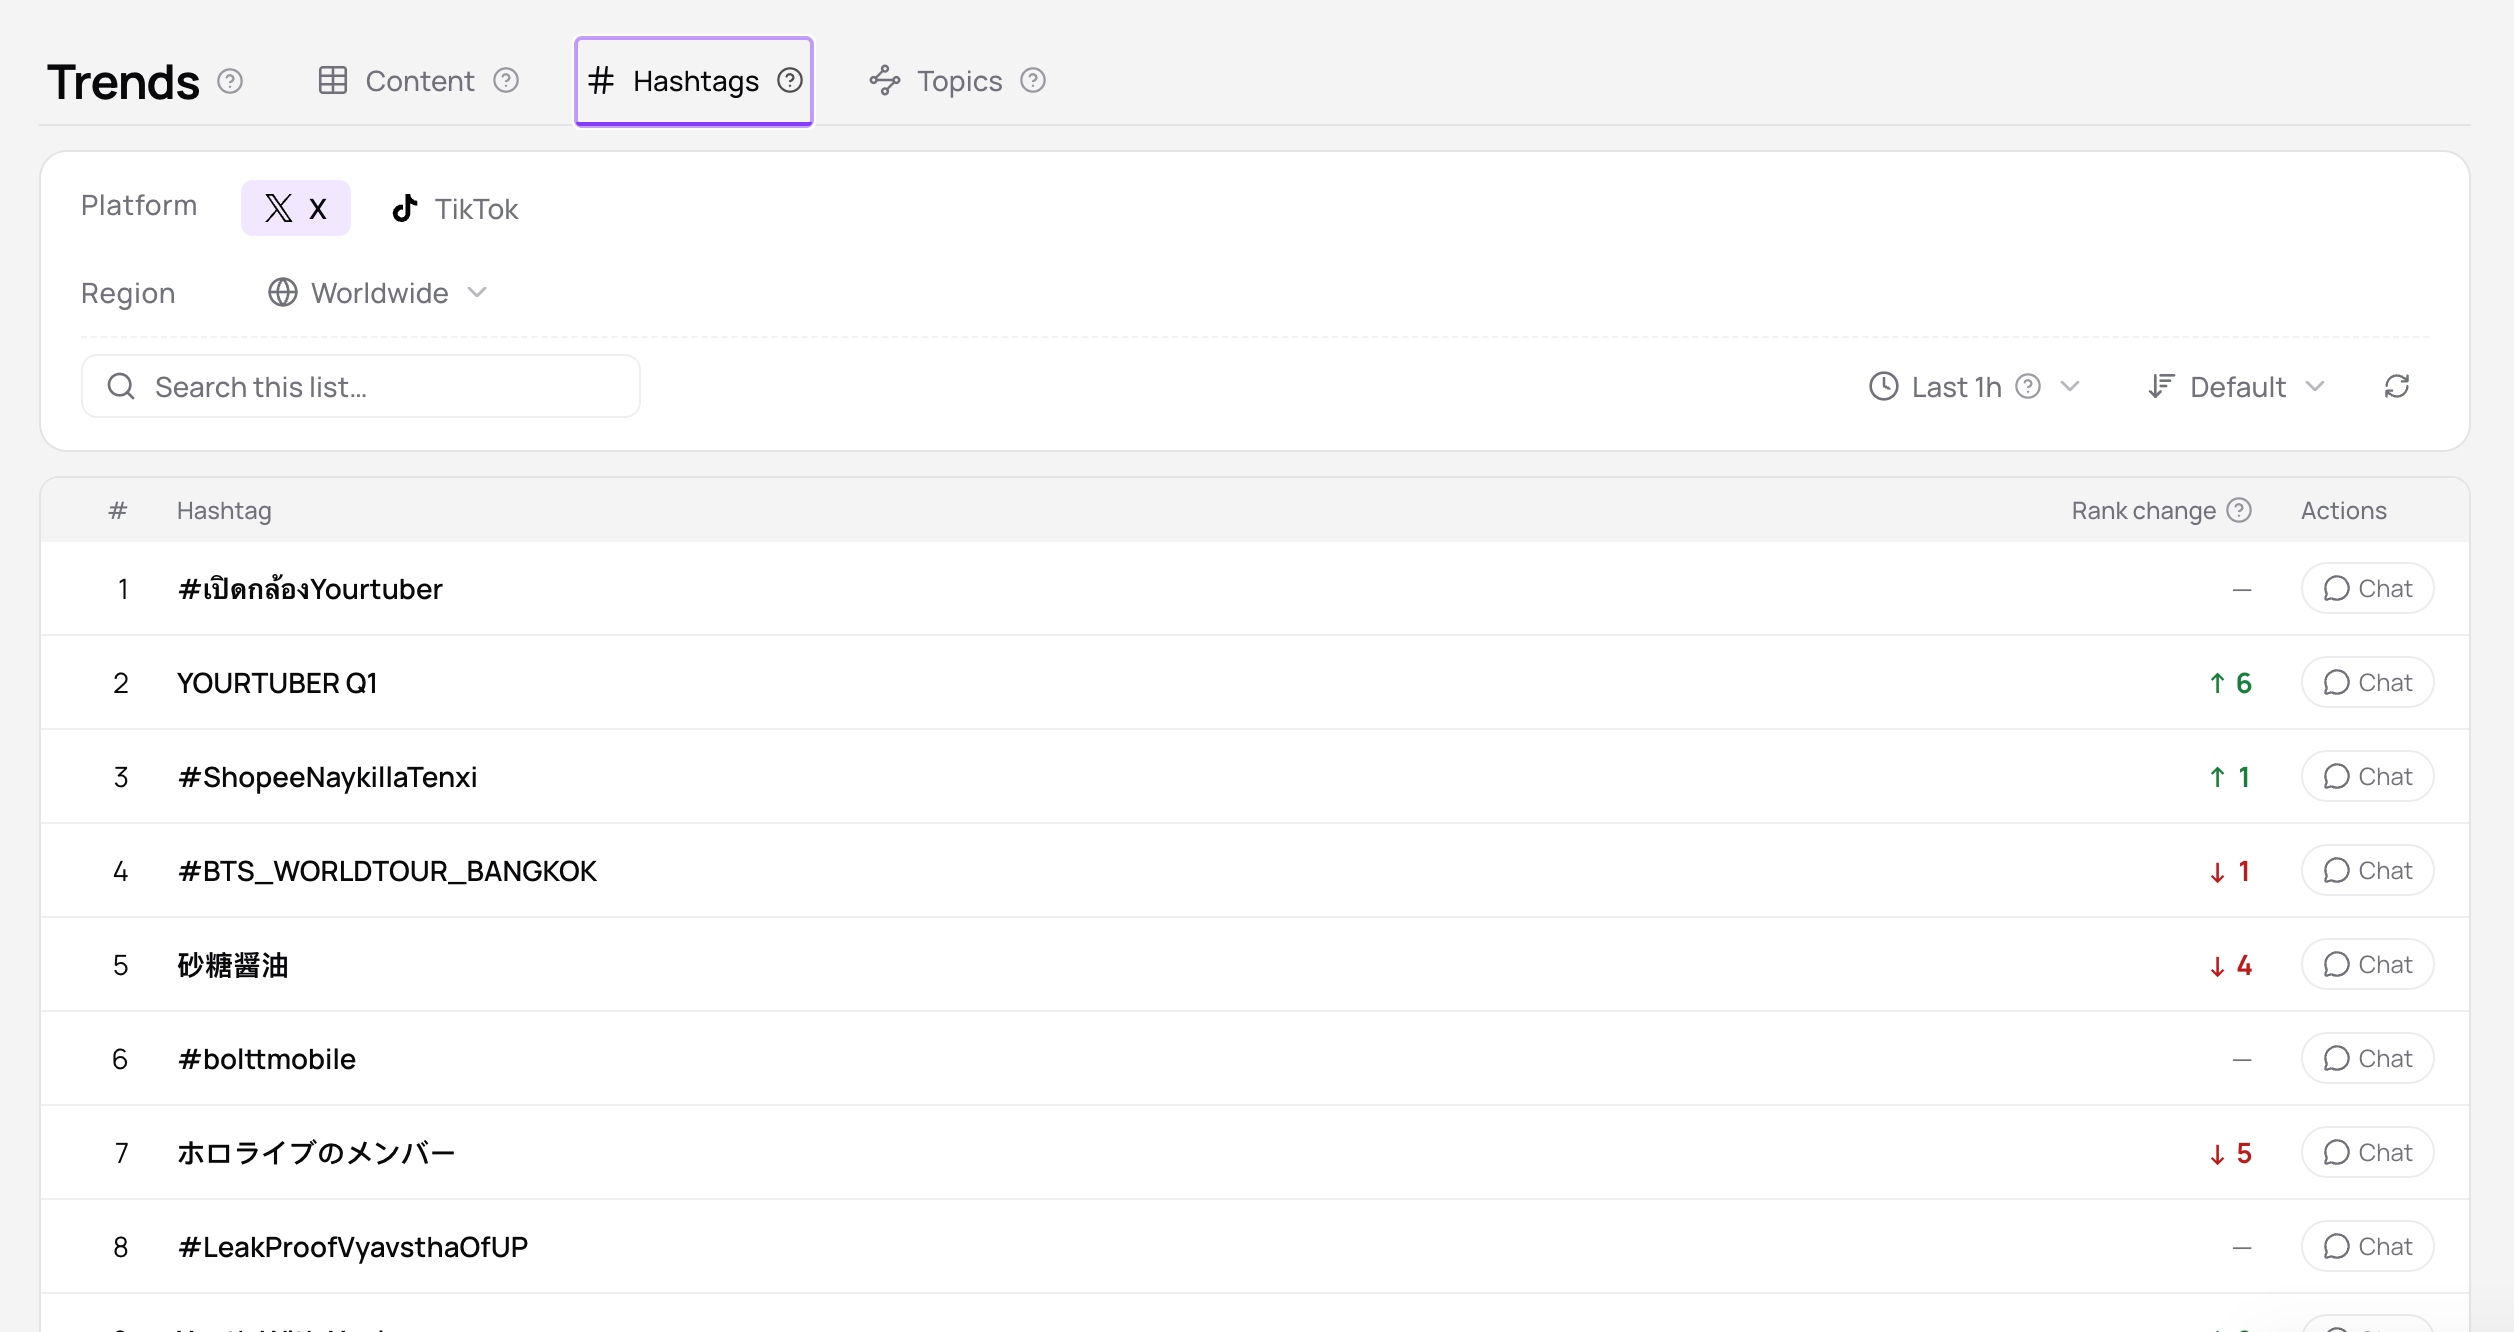The width and height of the screenshot is (2514, 1332).
Task: Chat about #เปิดกล้องYourtuber
Action: click(2367, 588)
